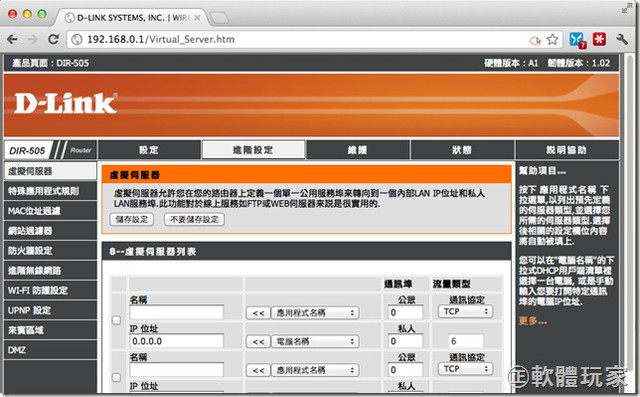Click the protocol number field showing 6

pyautogui.click(x=465, y=341)
